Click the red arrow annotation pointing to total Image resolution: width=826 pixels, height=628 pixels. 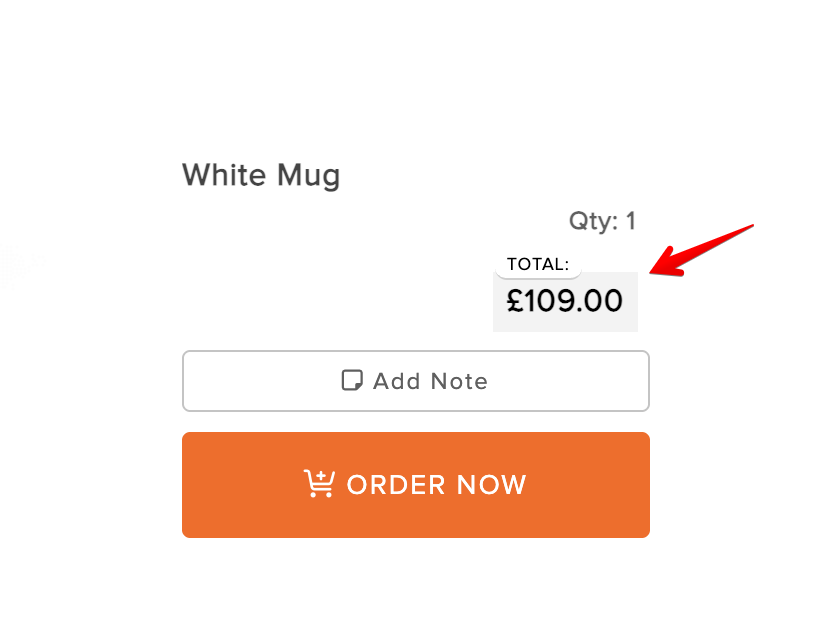tap(702, 250)
